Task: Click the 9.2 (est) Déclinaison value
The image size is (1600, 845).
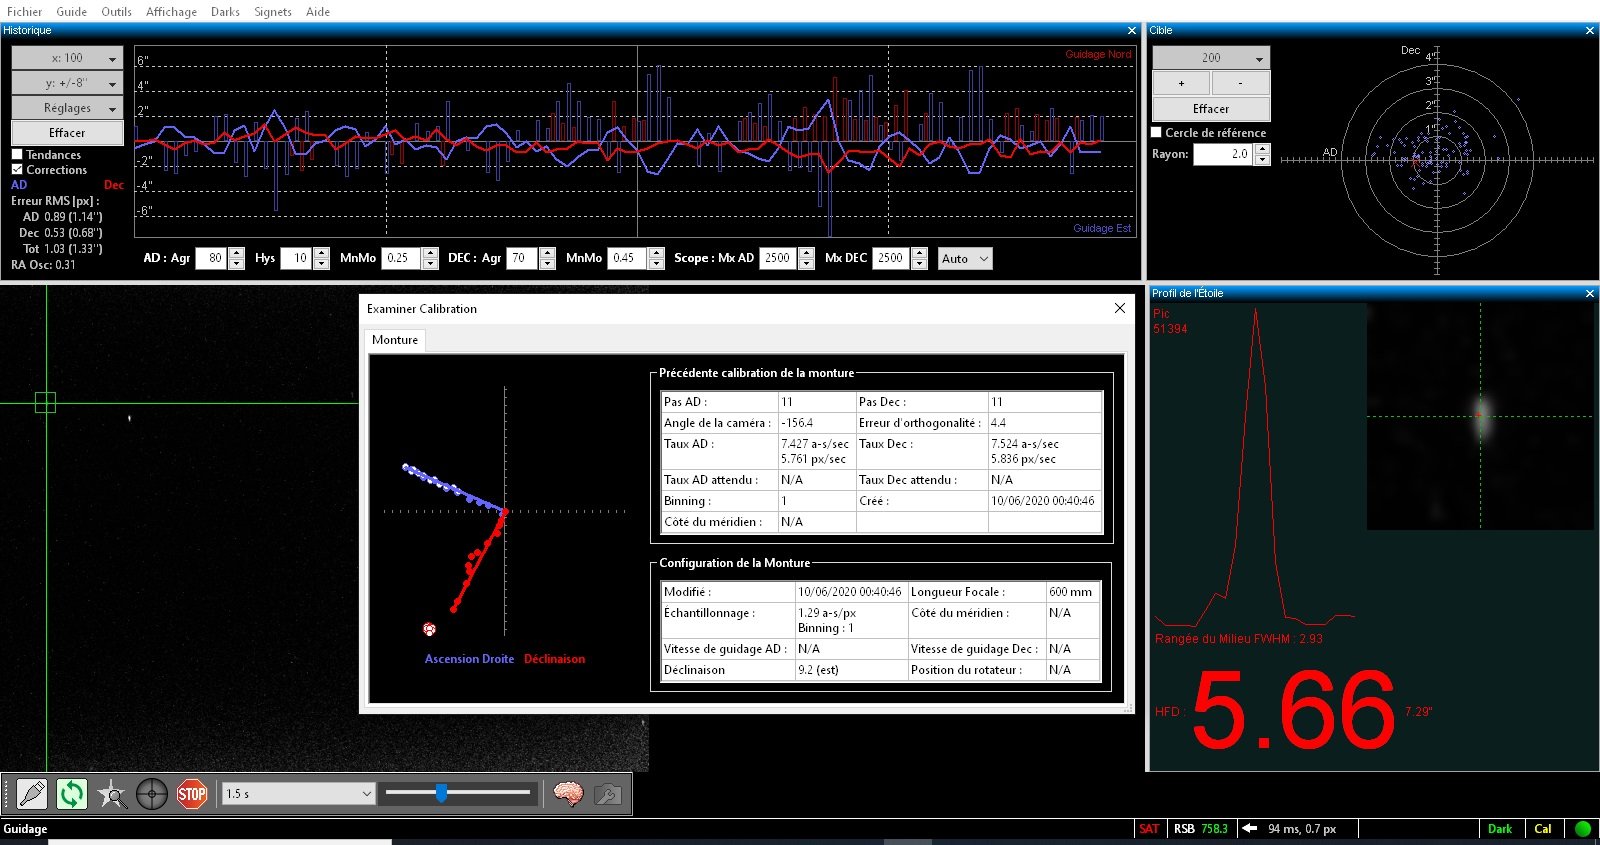Action: coord(818,670)
